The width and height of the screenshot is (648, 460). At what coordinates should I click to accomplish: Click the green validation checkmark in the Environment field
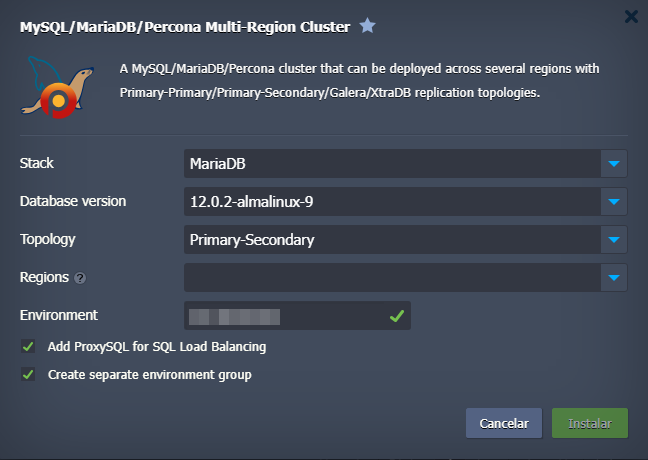397,316
